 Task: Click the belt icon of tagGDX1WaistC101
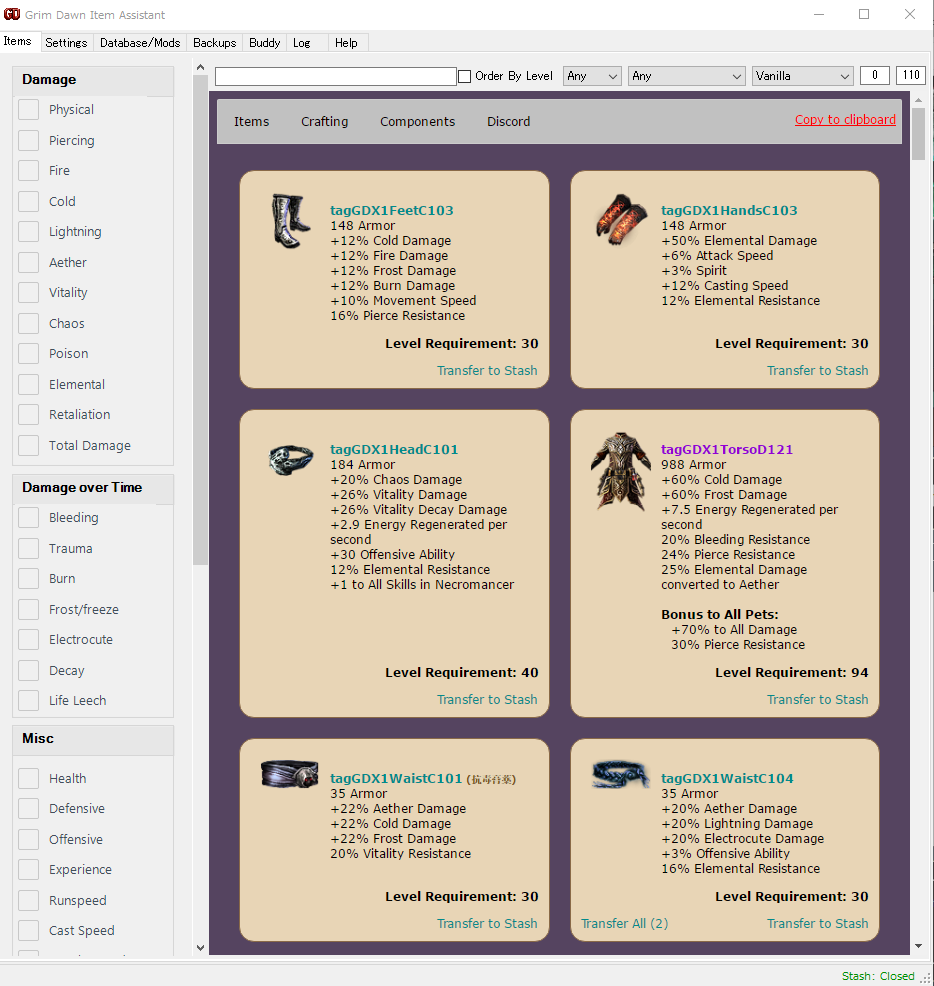tap(289, 773)
